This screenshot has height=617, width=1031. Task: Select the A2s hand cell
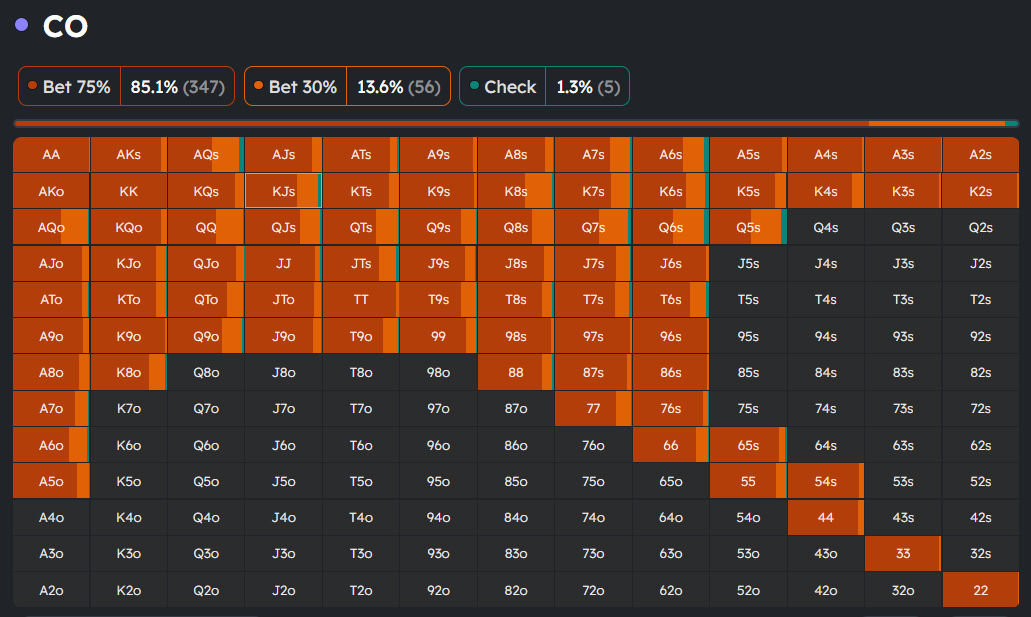point(980,155)
